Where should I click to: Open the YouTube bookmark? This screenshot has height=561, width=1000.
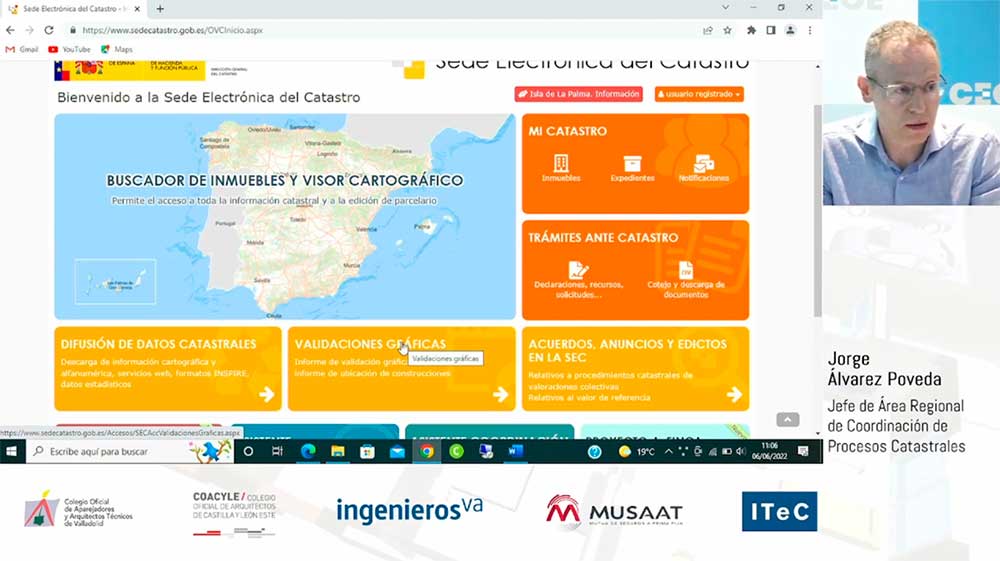[69, 49]
